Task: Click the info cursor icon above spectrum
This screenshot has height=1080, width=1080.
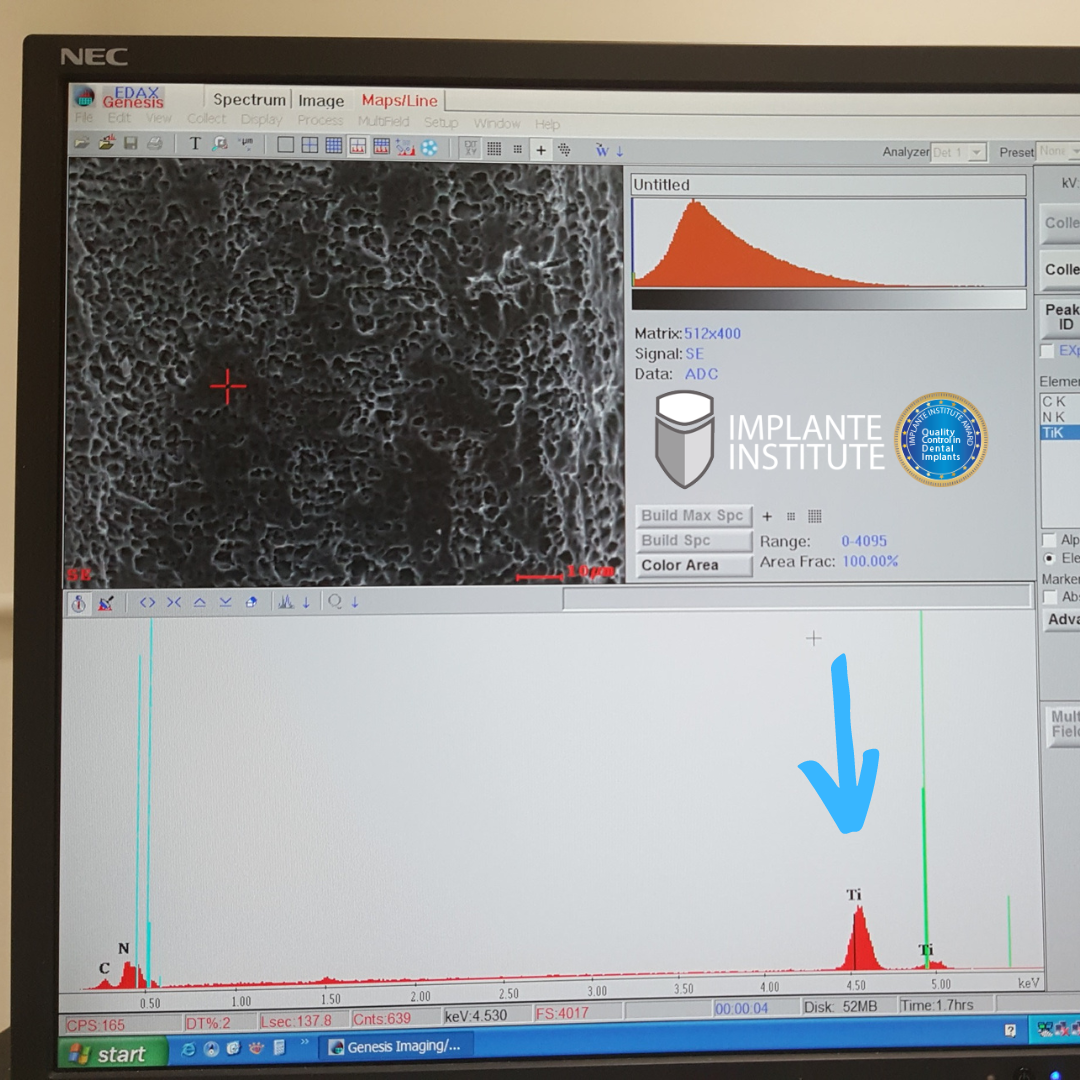Action: (x=80, y=603)
